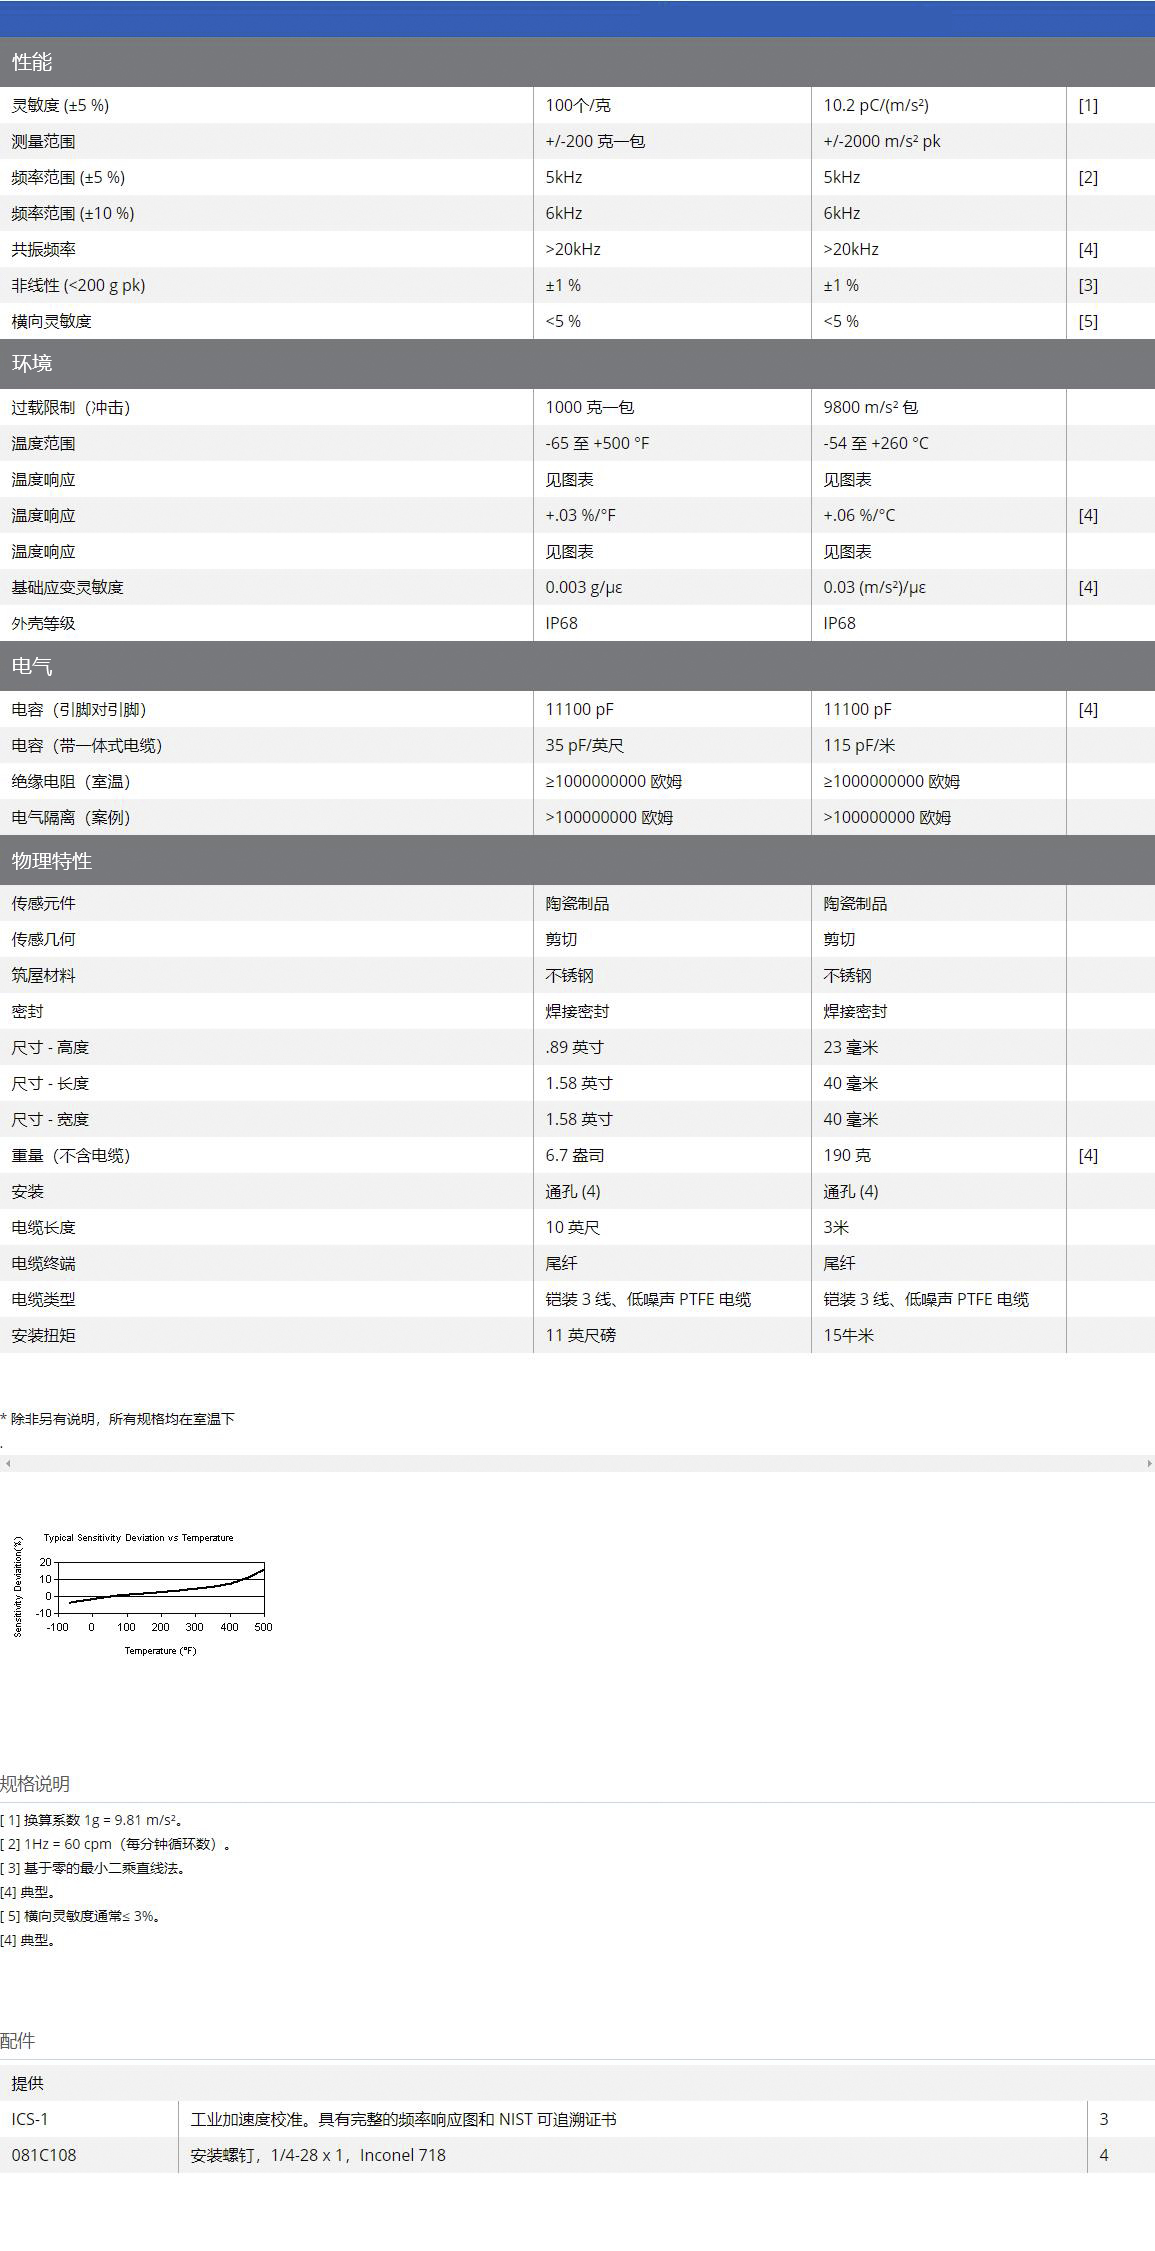This screenshot has height=2251, width=1155.
Task: Click footnote [2] in frequency range row
Action: click(1088, 177)
